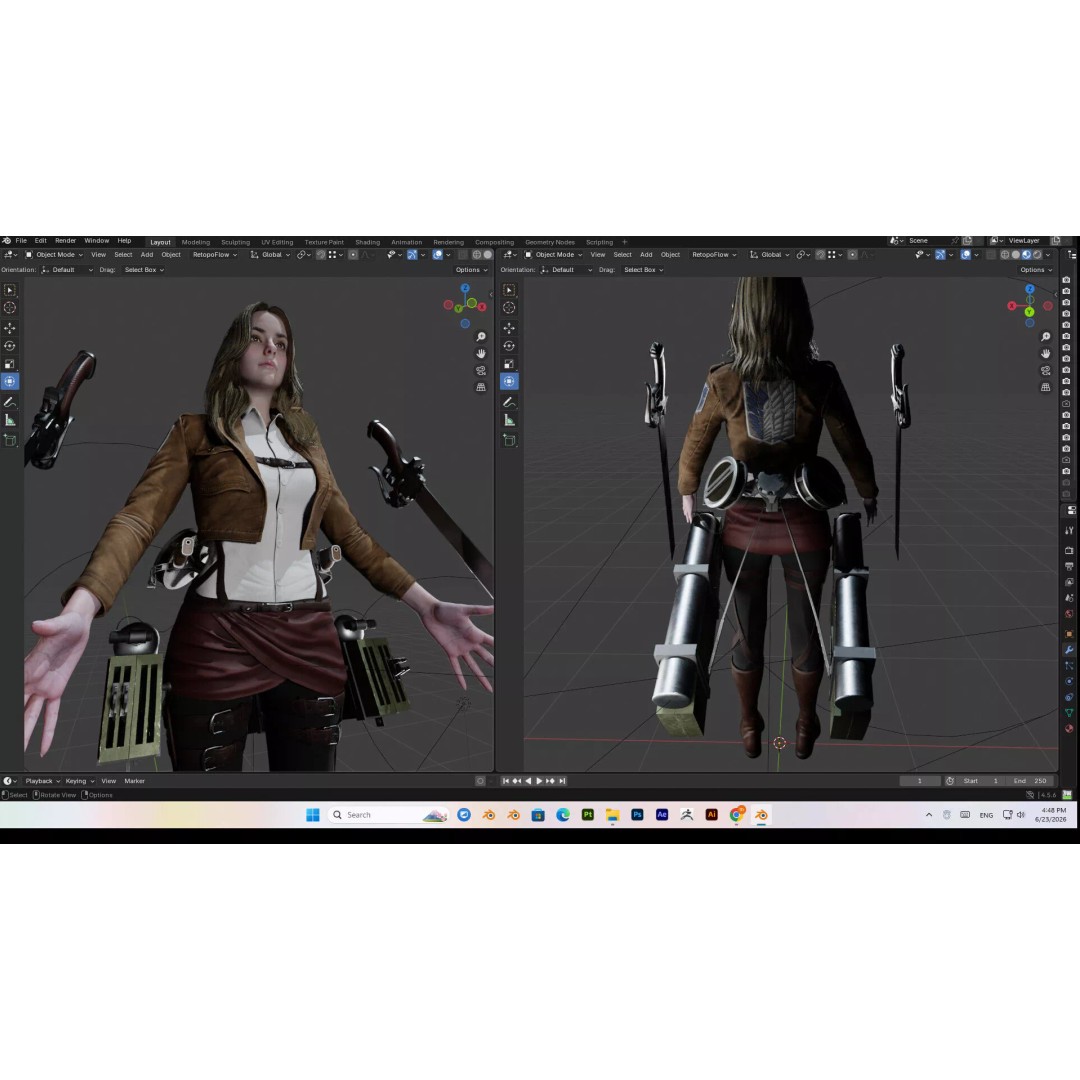1080x1080 pixels.
Task: Toggle overlays in left viewport header
Action: [x=437, y=255]
